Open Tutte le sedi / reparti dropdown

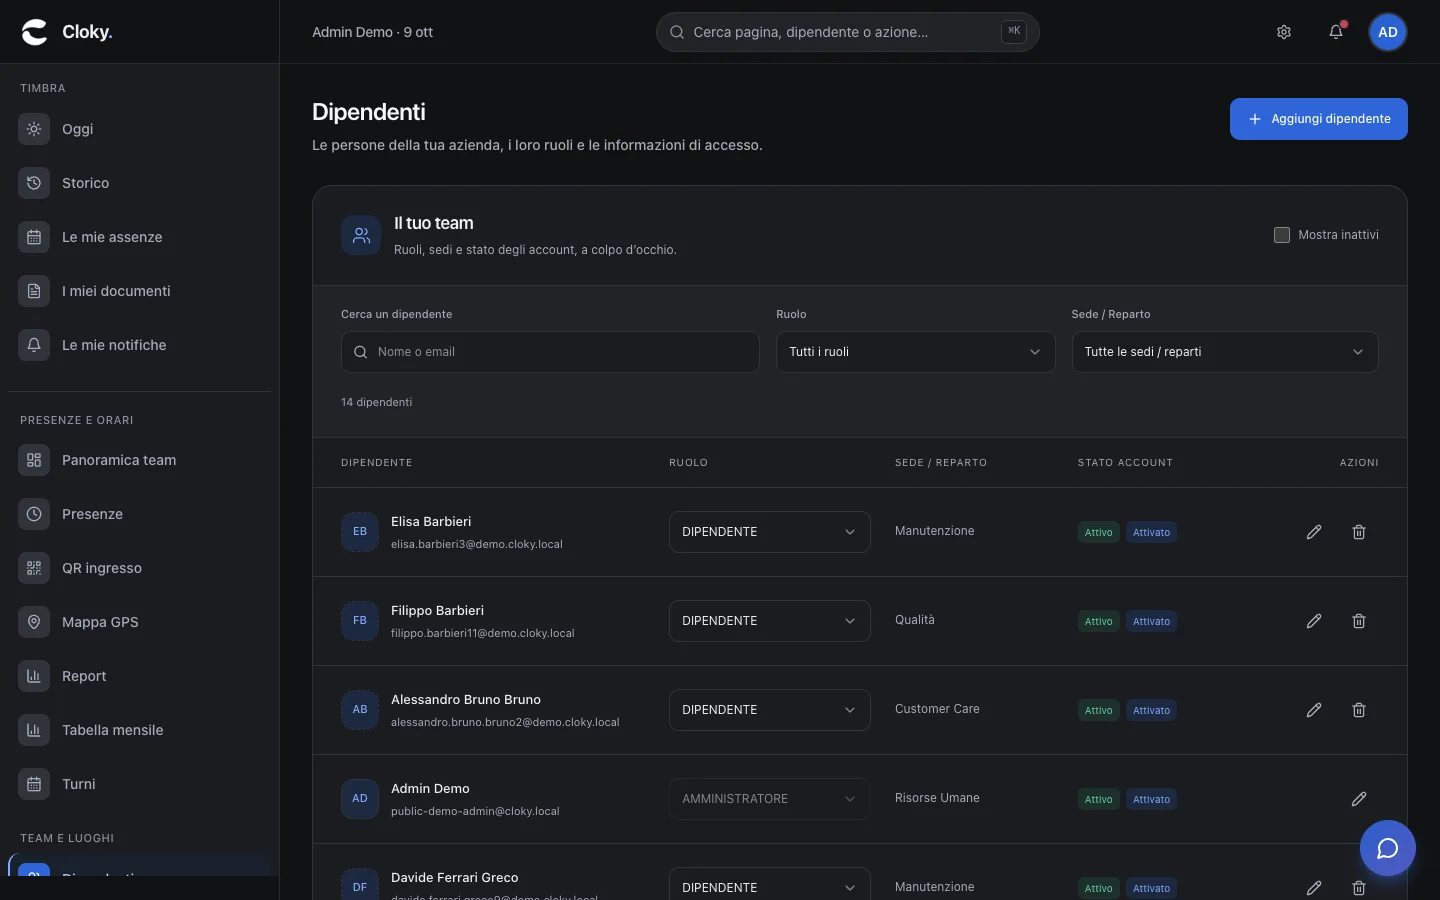(x=1225, y=352)
